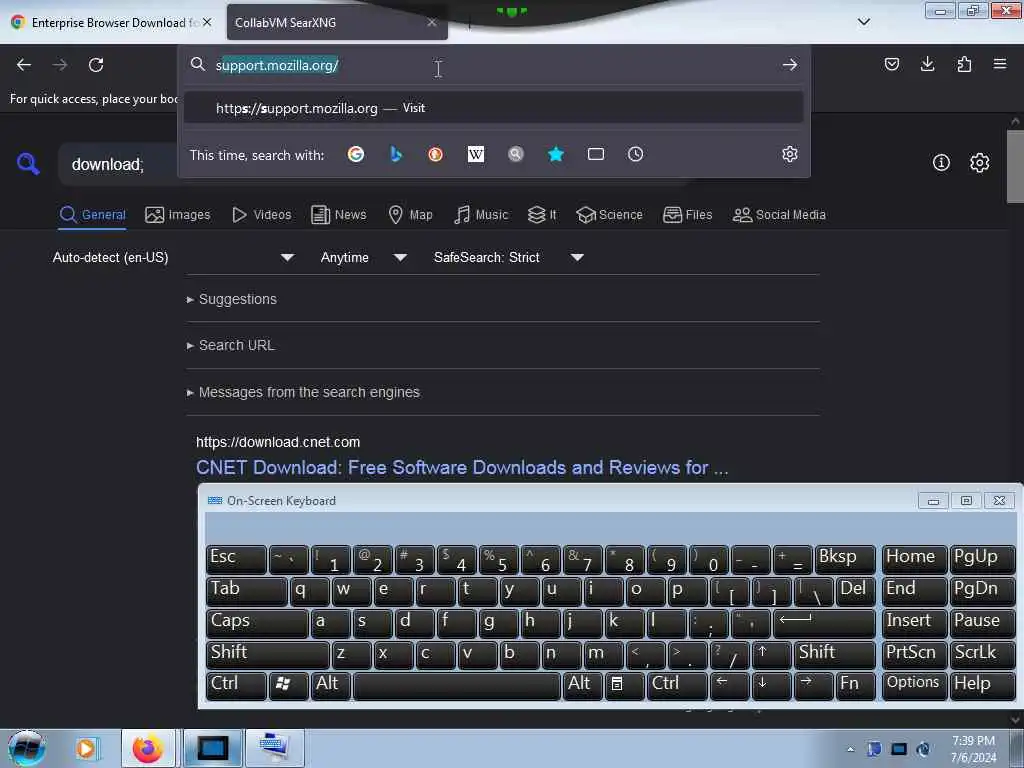Toggle left Ctrl on the On-Screen Keyboard
1024x768 pixels.
click(236, 686)
